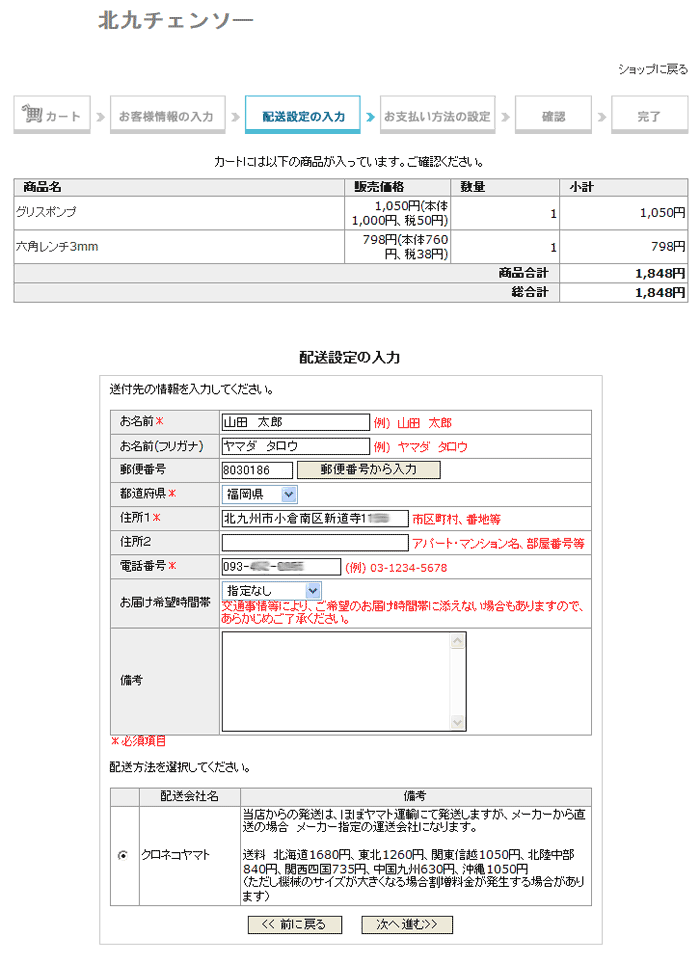Open the 都道府県 dropdown
700x964 pixels.
260,494
